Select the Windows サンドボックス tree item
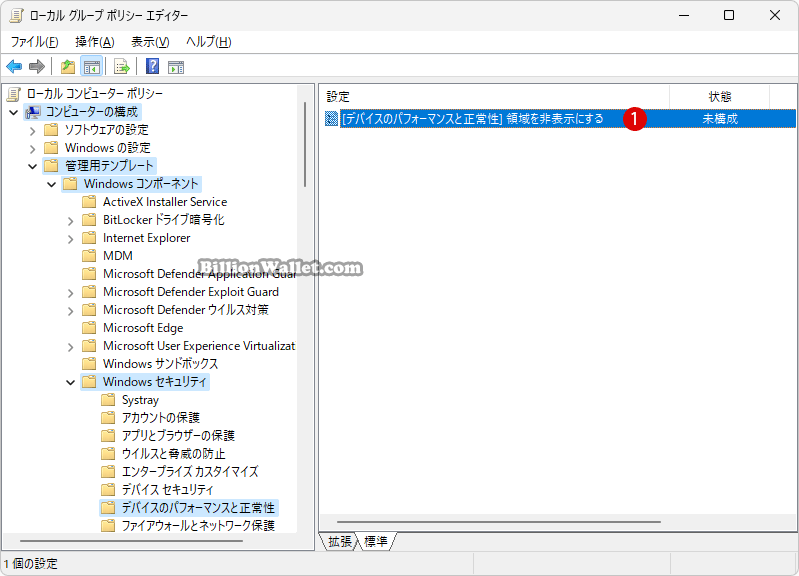 pyautogui.click(x=161, y=363)
